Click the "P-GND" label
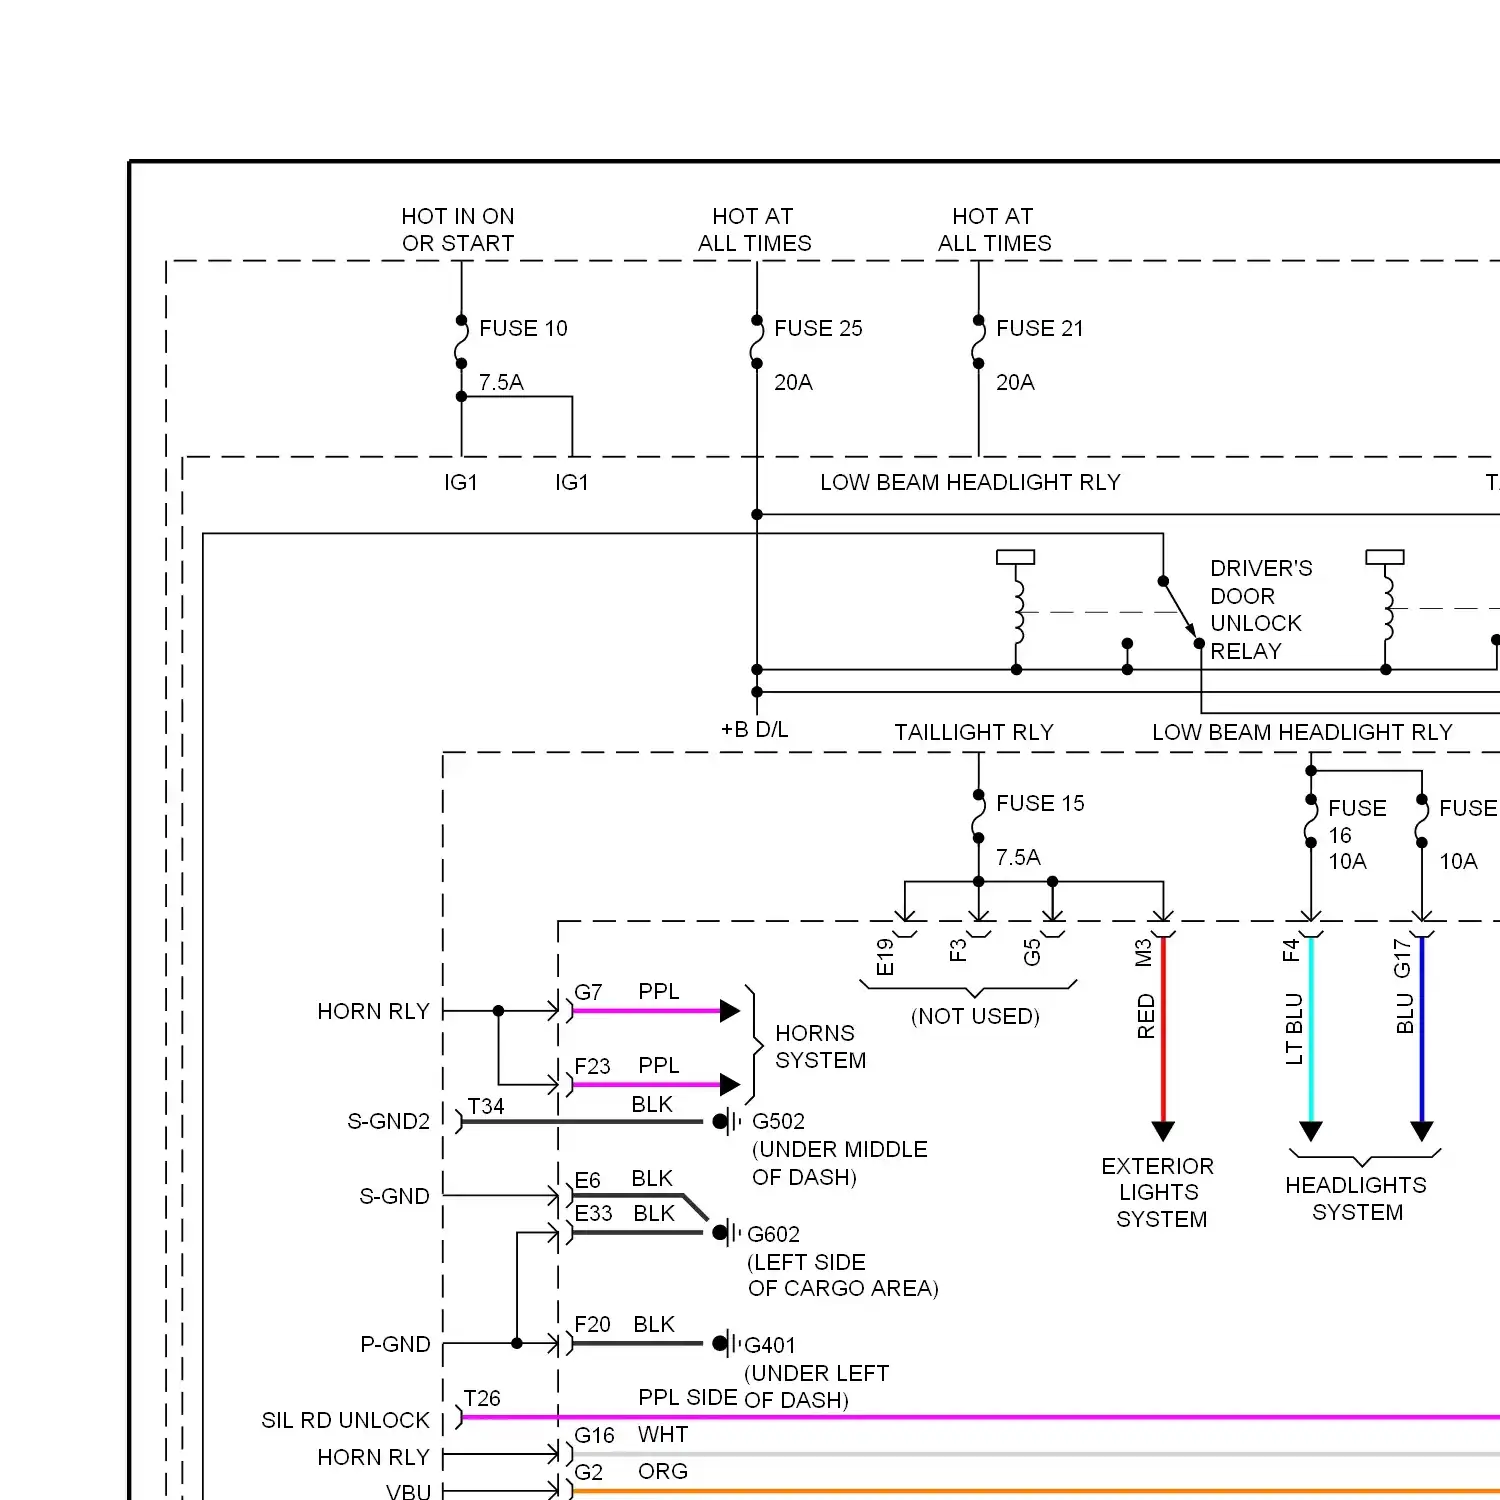This screenshot has width=1500, height=1500. (x=395, y=1344)
